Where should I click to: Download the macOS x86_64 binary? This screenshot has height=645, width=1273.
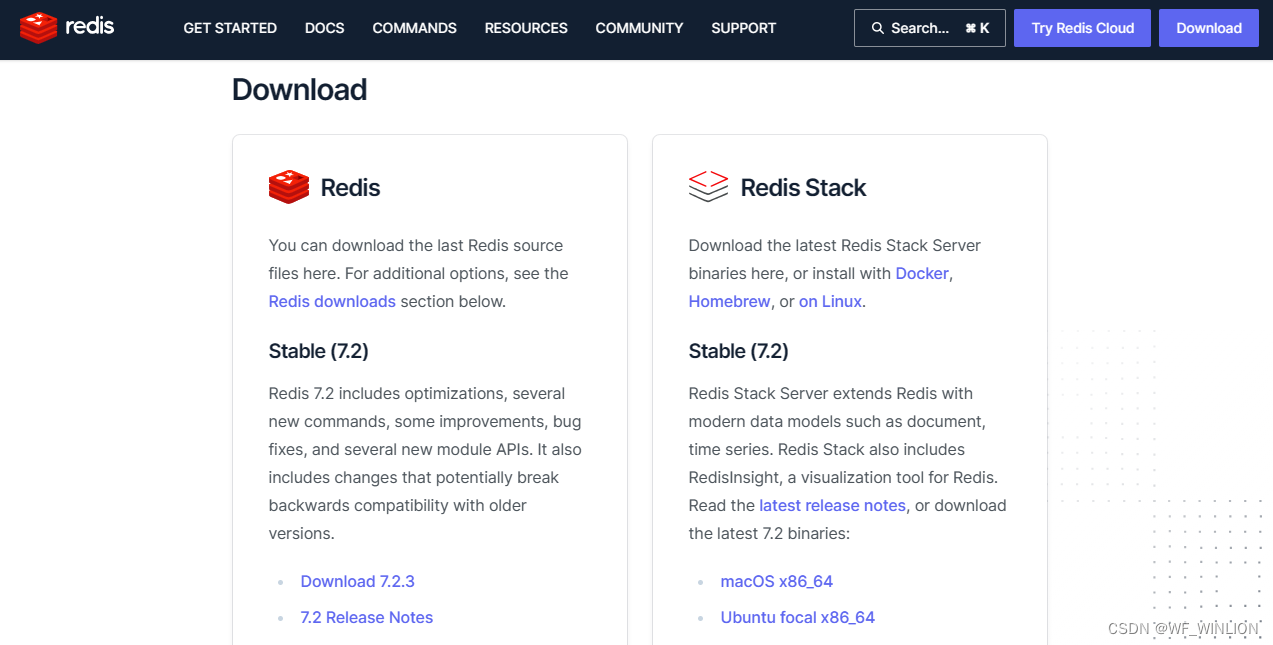(x=777, y=581)
